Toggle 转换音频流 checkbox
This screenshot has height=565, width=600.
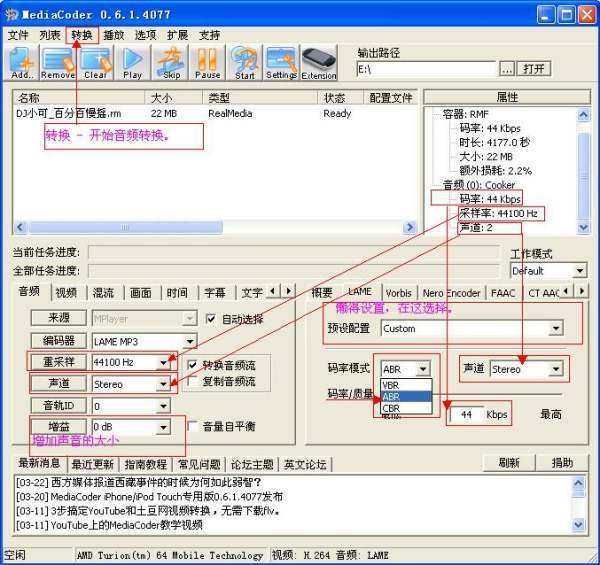pyautogui.click(x=192, y=365)
